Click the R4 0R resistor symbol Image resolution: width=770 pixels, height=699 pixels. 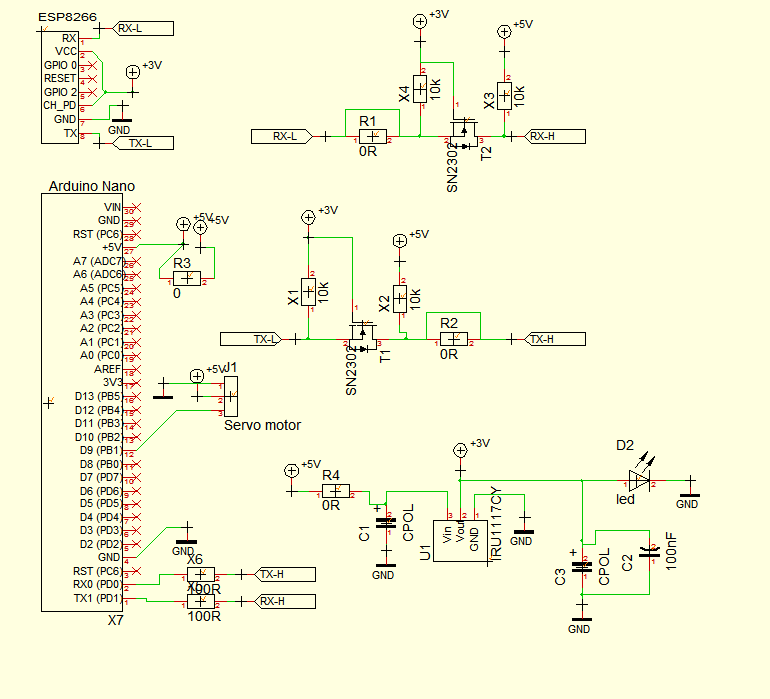click(x=335, y=491)
